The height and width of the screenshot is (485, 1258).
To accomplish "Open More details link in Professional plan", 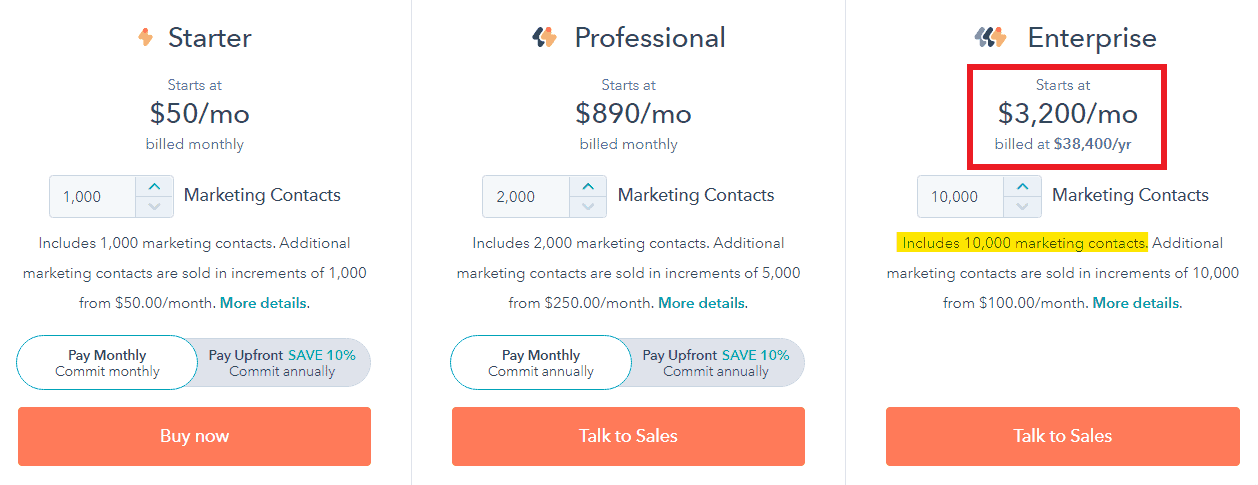I will coord(701,303).
